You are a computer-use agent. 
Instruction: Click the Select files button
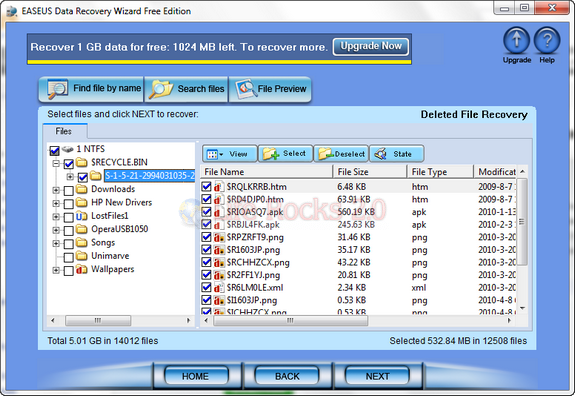pyautogui.click(x=285, y=154)
